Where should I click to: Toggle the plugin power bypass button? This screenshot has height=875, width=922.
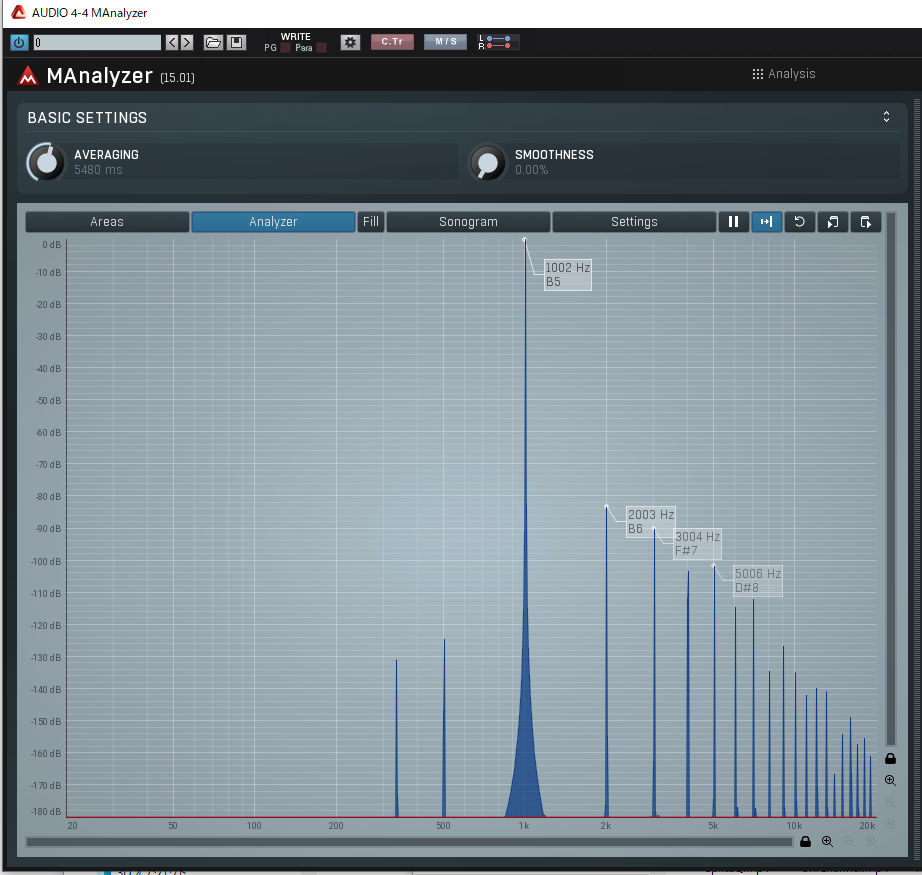[x=19, y=42]
